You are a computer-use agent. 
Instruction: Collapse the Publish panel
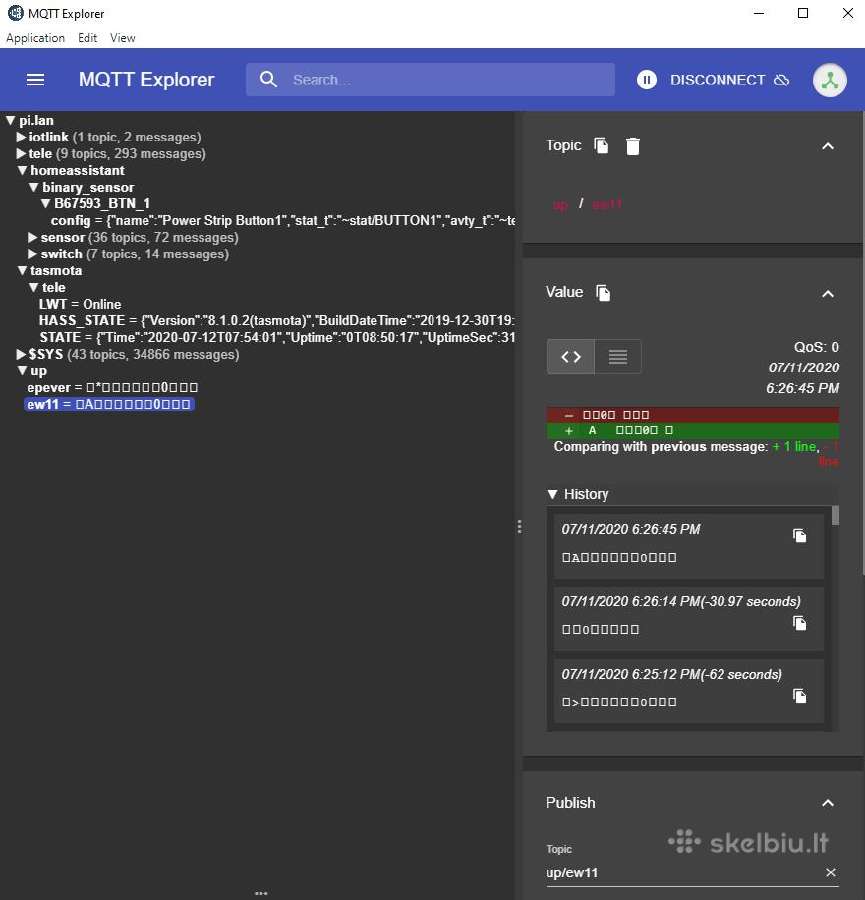(828, 802)
